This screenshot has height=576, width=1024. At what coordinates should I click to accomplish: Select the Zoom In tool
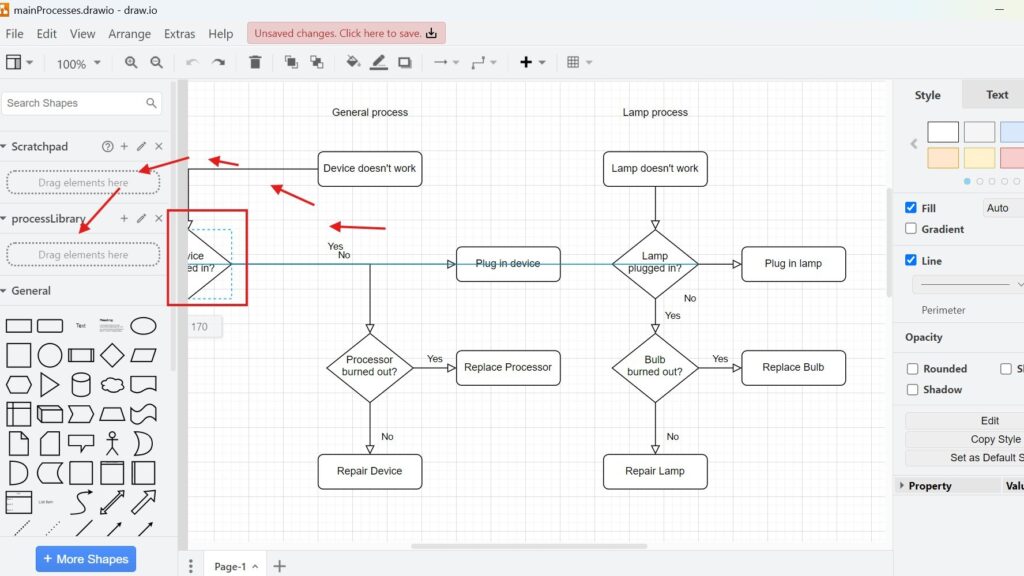pos(131,62)
